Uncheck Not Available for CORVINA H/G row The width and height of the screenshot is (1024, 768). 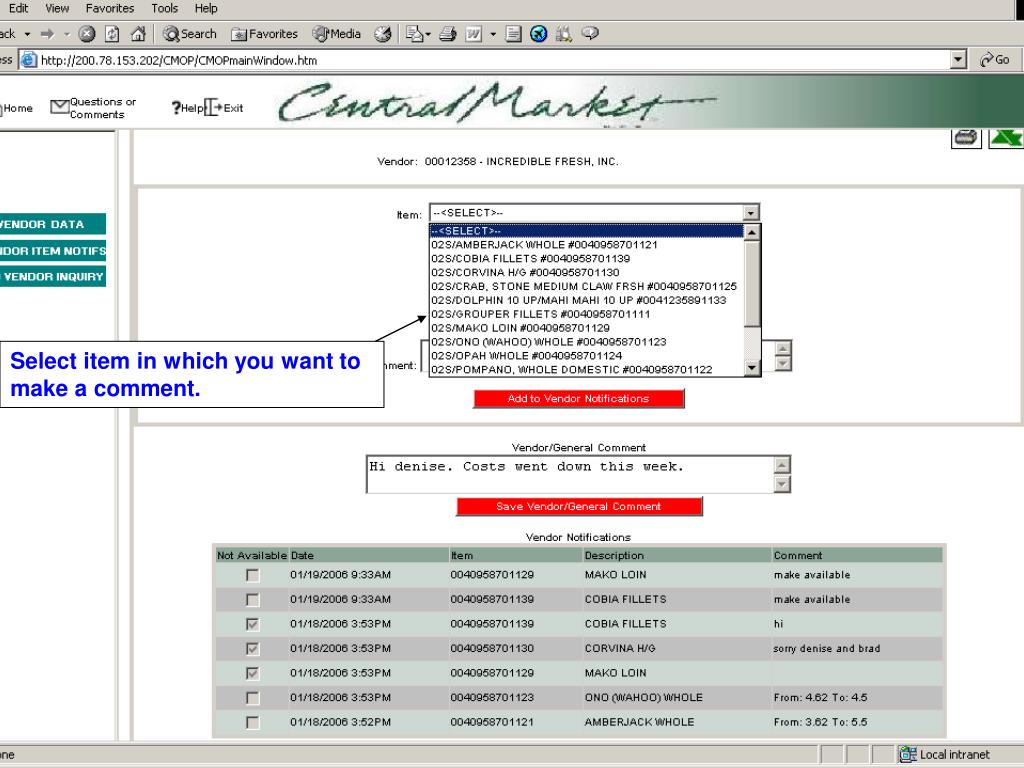253,648
